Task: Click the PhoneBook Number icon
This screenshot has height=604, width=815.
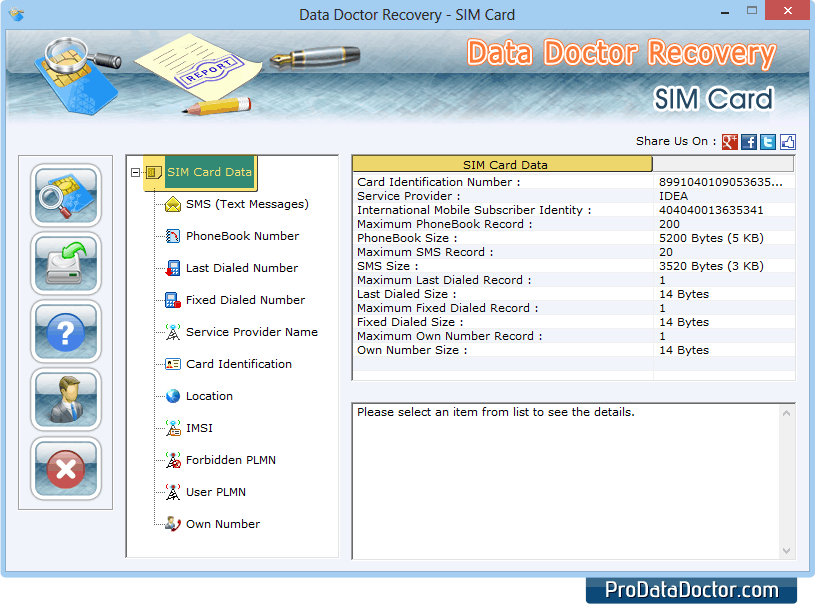Action: (x=173, y=236)
